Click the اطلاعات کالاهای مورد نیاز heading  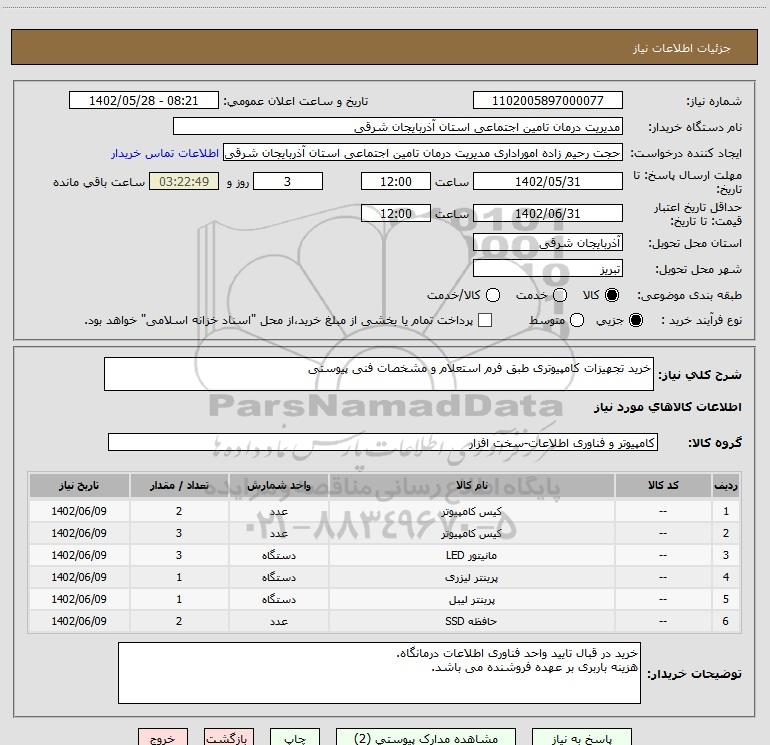(x=668, y=407)
